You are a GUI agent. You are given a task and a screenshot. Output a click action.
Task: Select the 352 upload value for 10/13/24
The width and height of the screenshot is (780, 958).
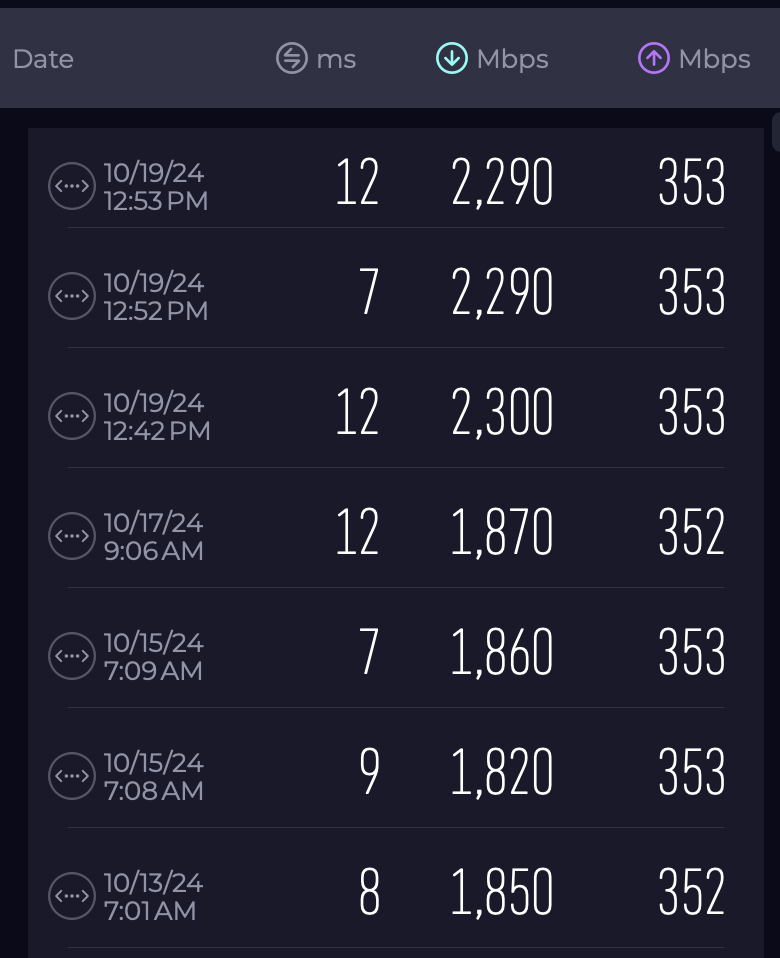point(691,892)
